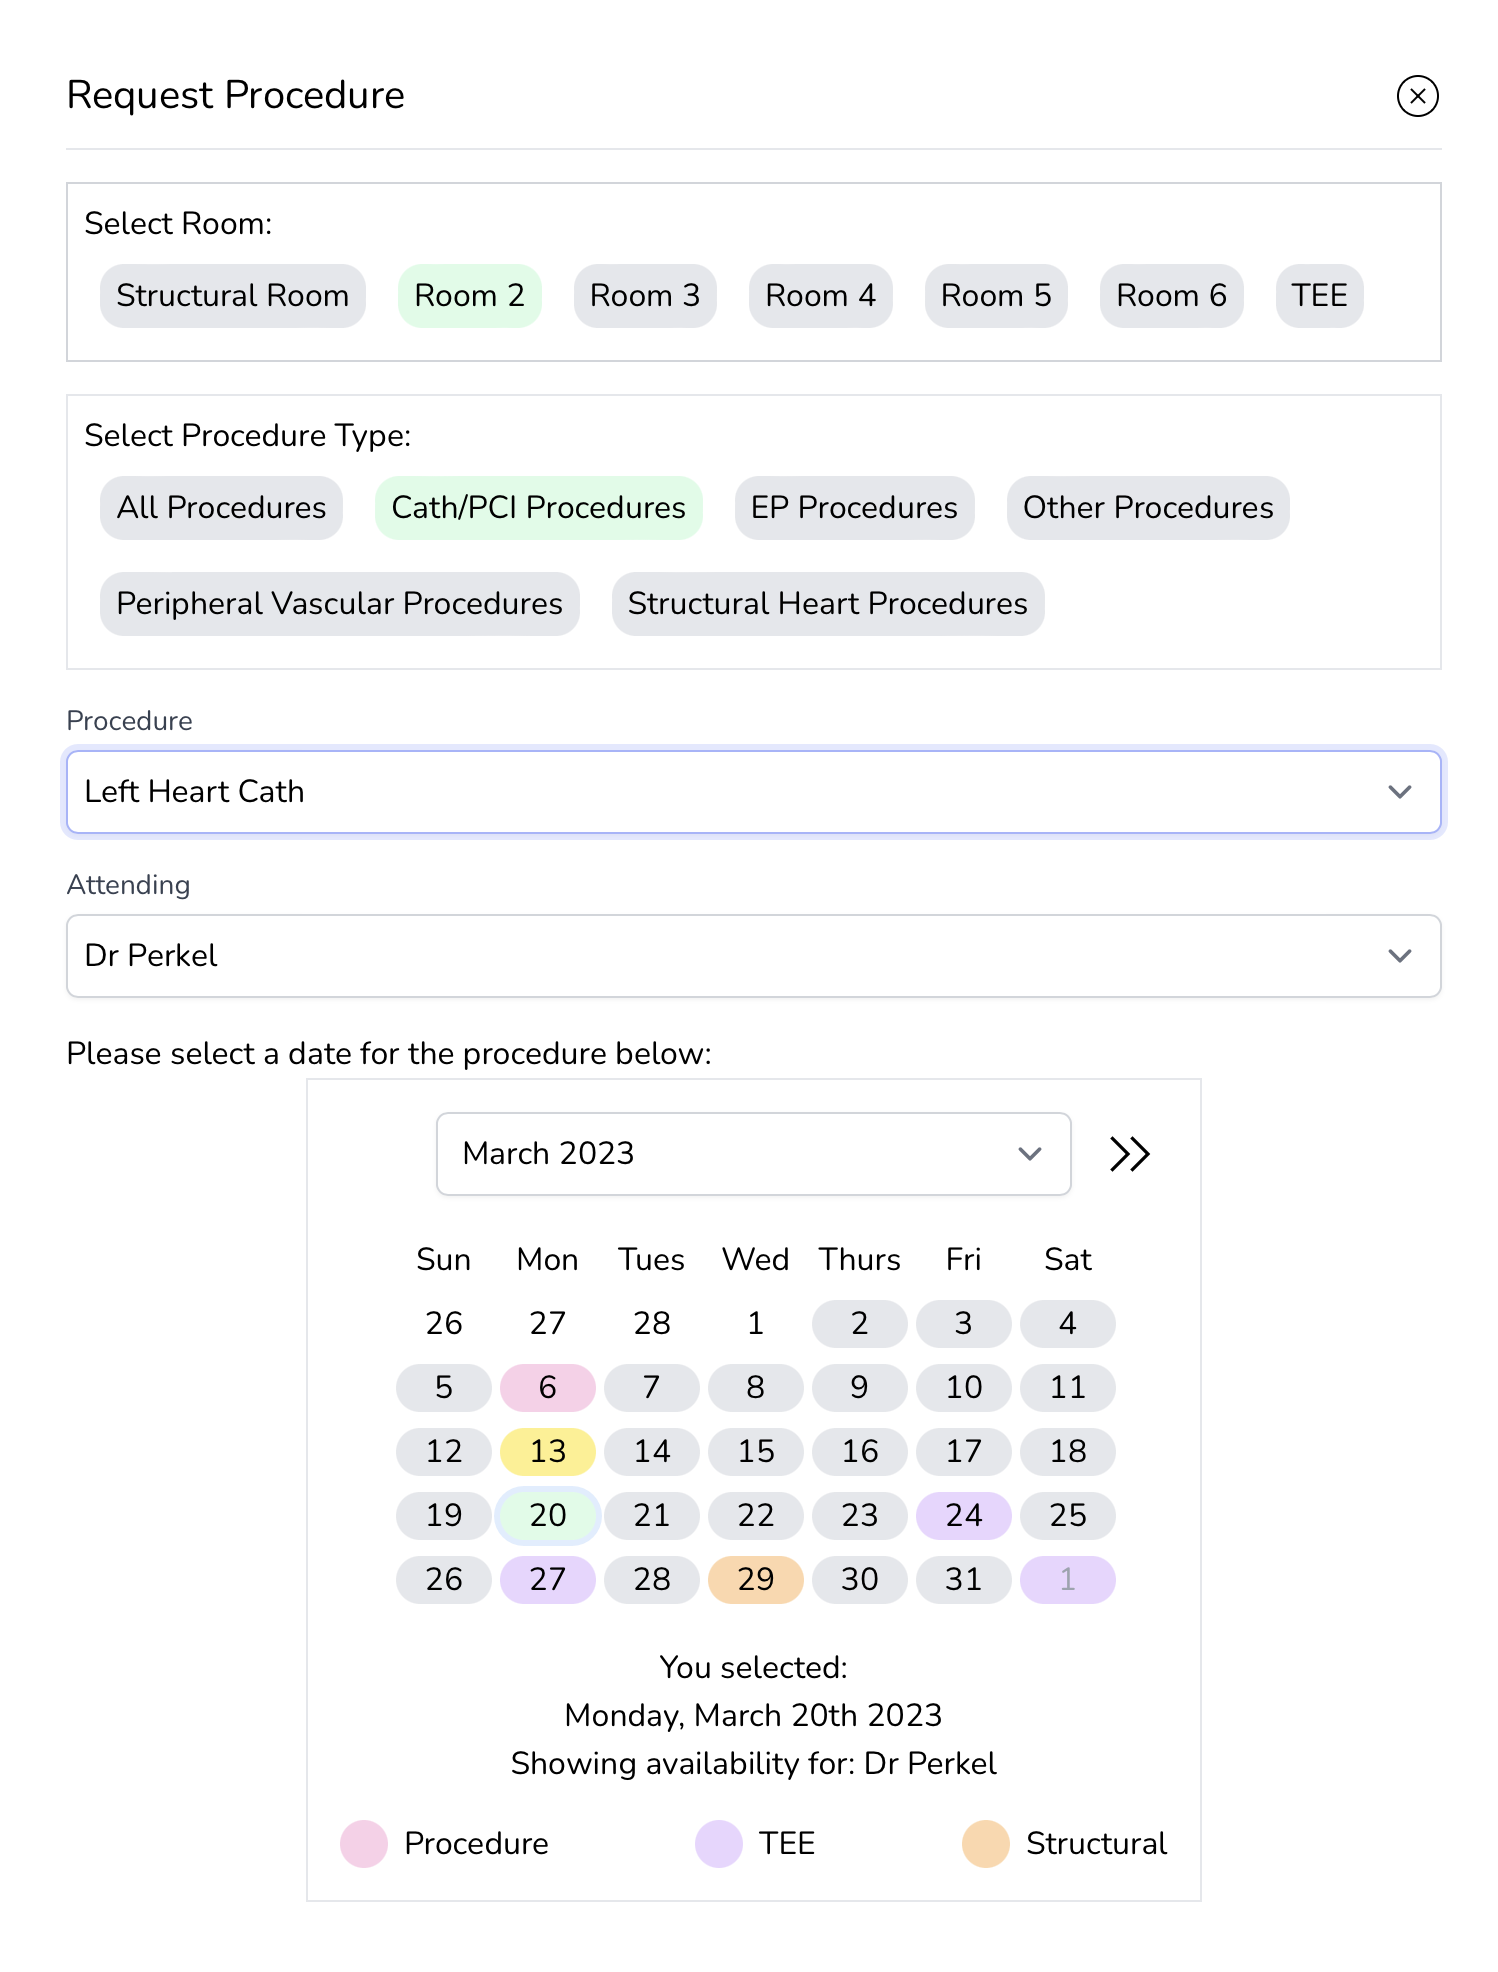
Task: Choose the TEE room option
Action: point(1318,296)
